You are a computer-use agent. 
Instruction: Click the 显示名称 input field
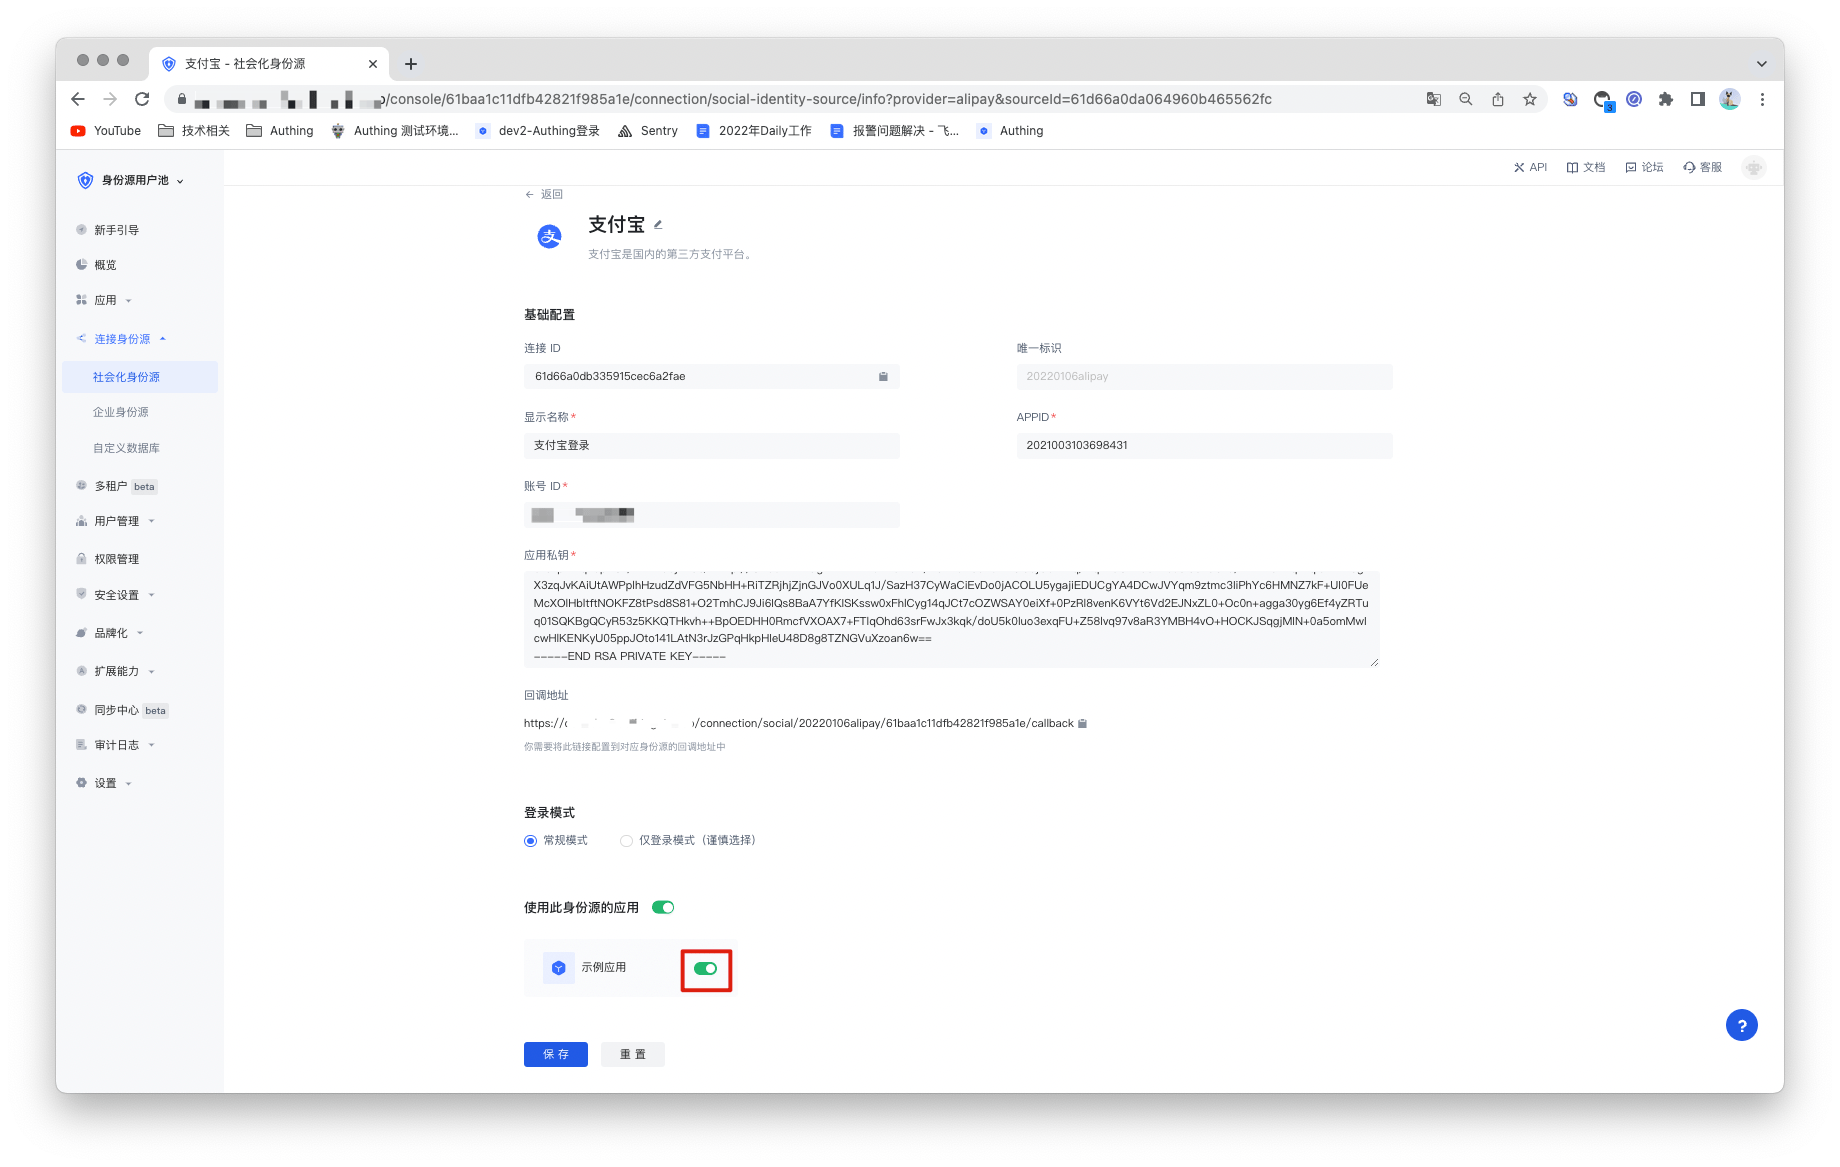tap(711, 446)
